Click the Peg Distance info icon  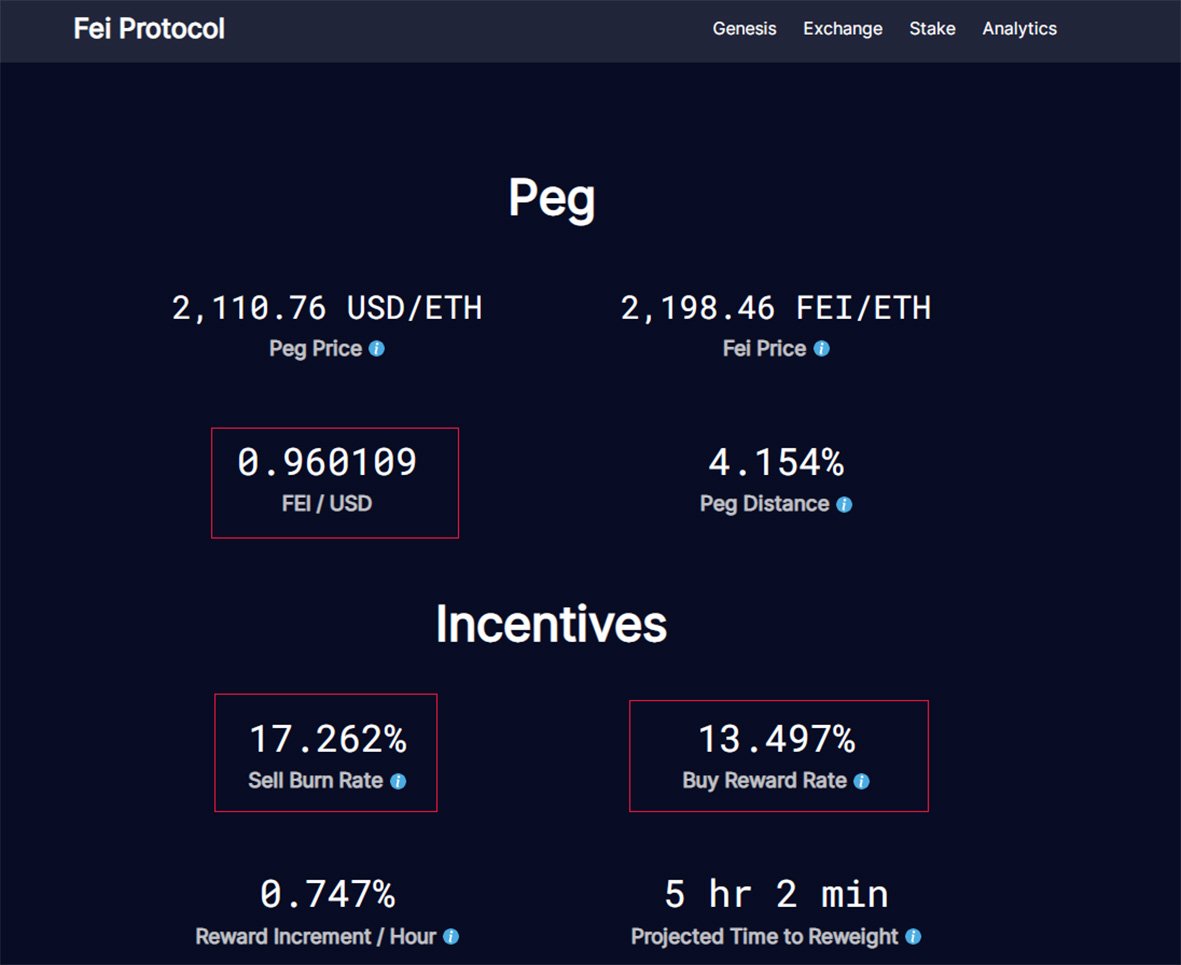coord(844,505)
